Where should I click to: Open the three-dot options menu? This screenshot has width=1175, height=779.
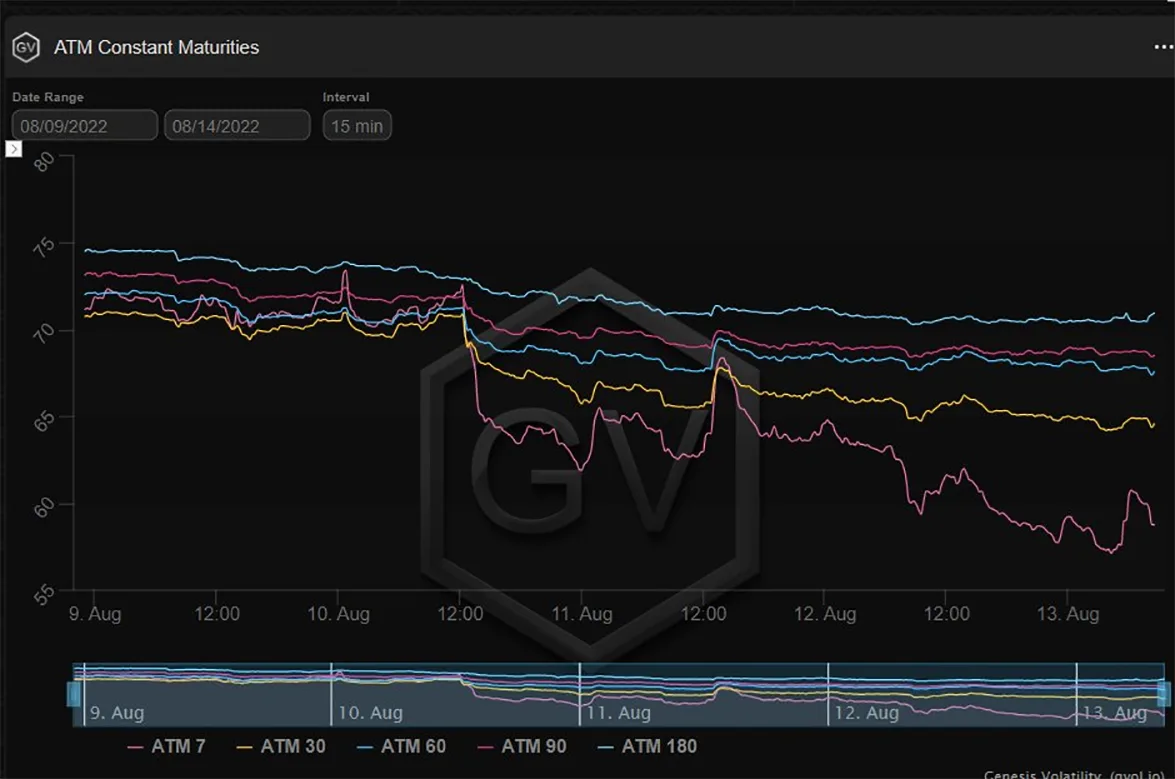point(1164,47)
